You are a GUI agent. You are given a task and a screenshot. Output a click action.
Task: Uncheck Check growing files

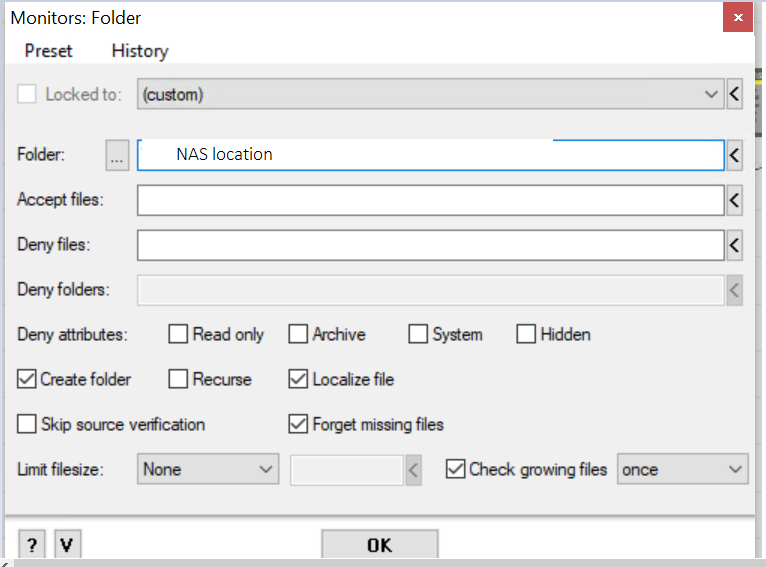click(x=455, y=469)
